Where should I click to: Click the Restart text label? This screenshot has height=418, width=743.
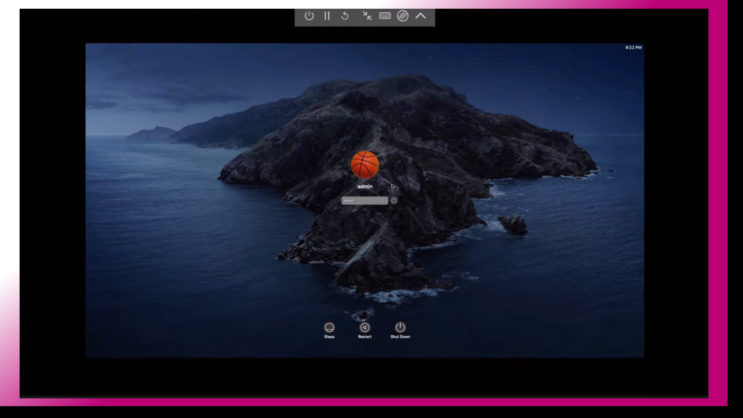[x=365, y=337]
